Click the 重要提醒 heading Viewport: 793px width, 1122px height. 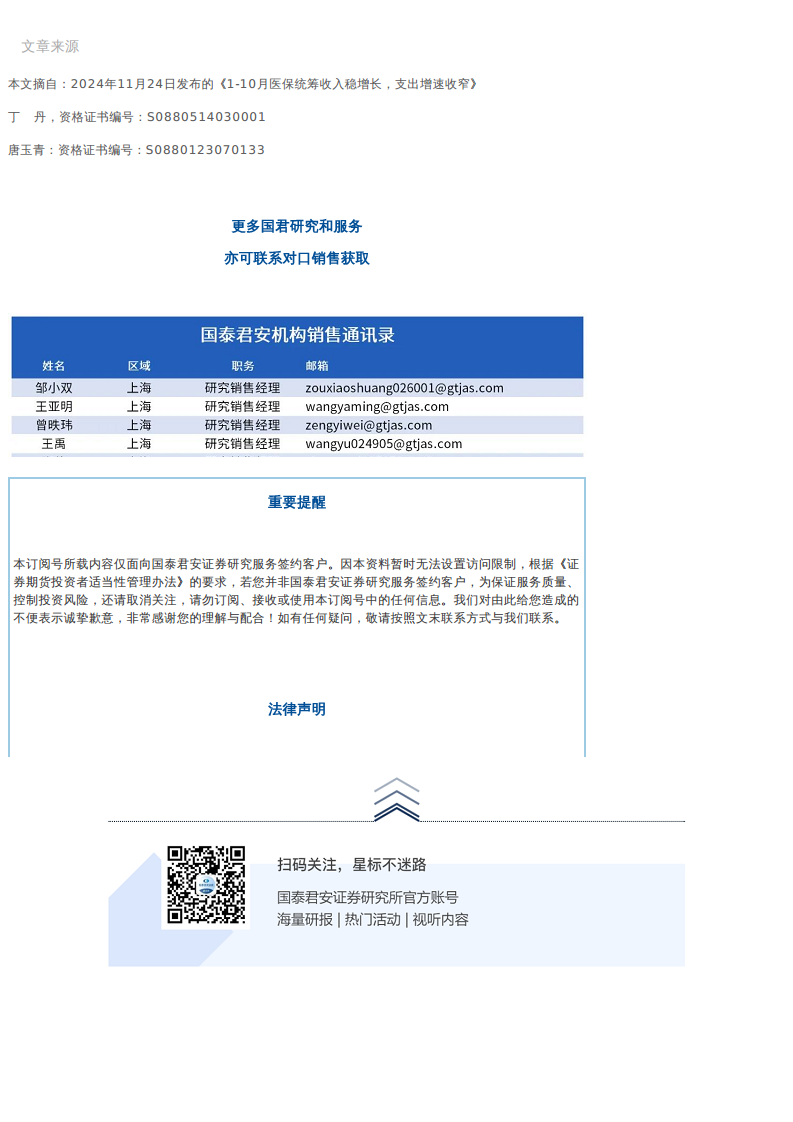pyautogui.click(x=296, y=502)
